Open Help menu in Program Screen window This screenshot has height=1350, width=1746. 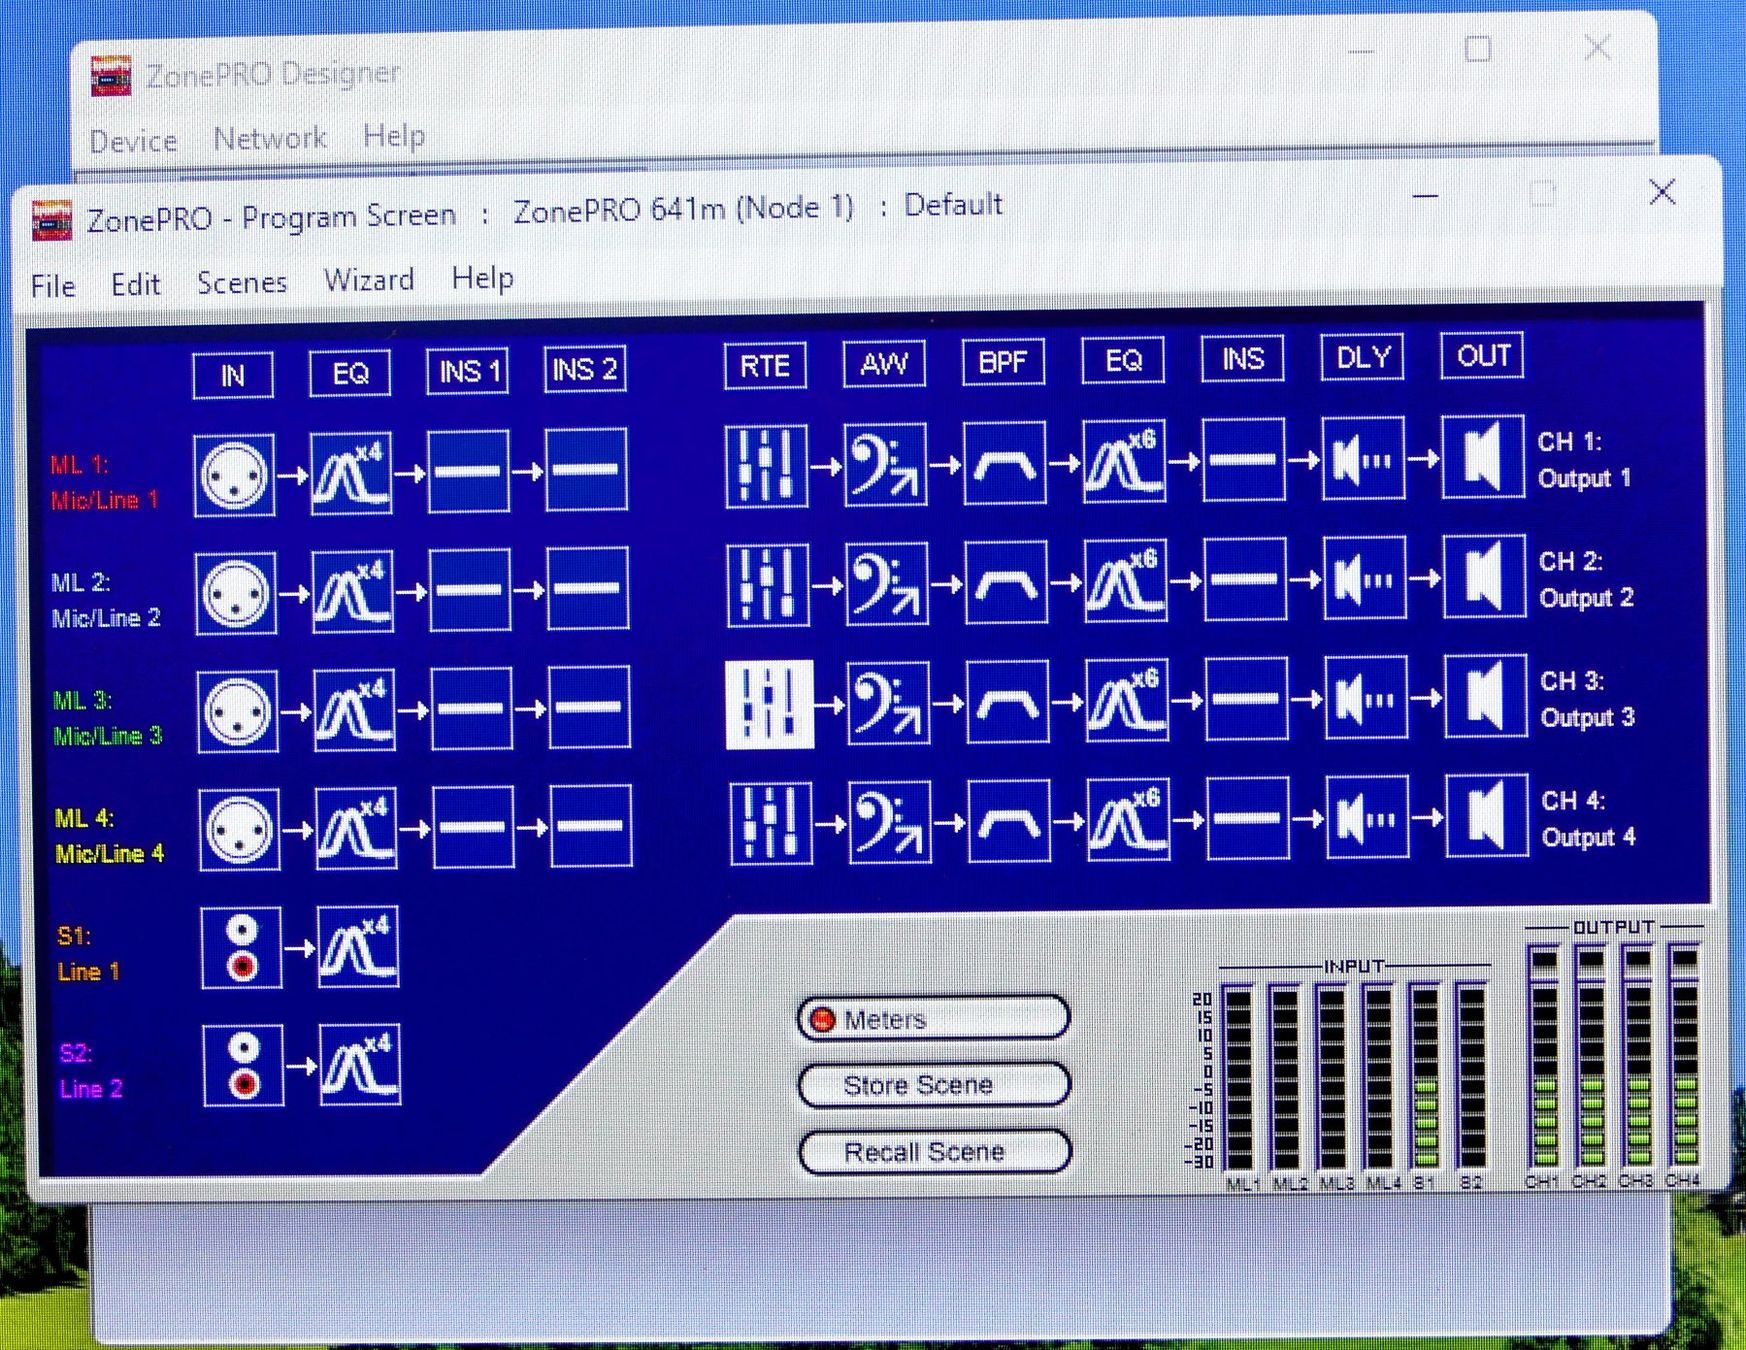(482, 278)
